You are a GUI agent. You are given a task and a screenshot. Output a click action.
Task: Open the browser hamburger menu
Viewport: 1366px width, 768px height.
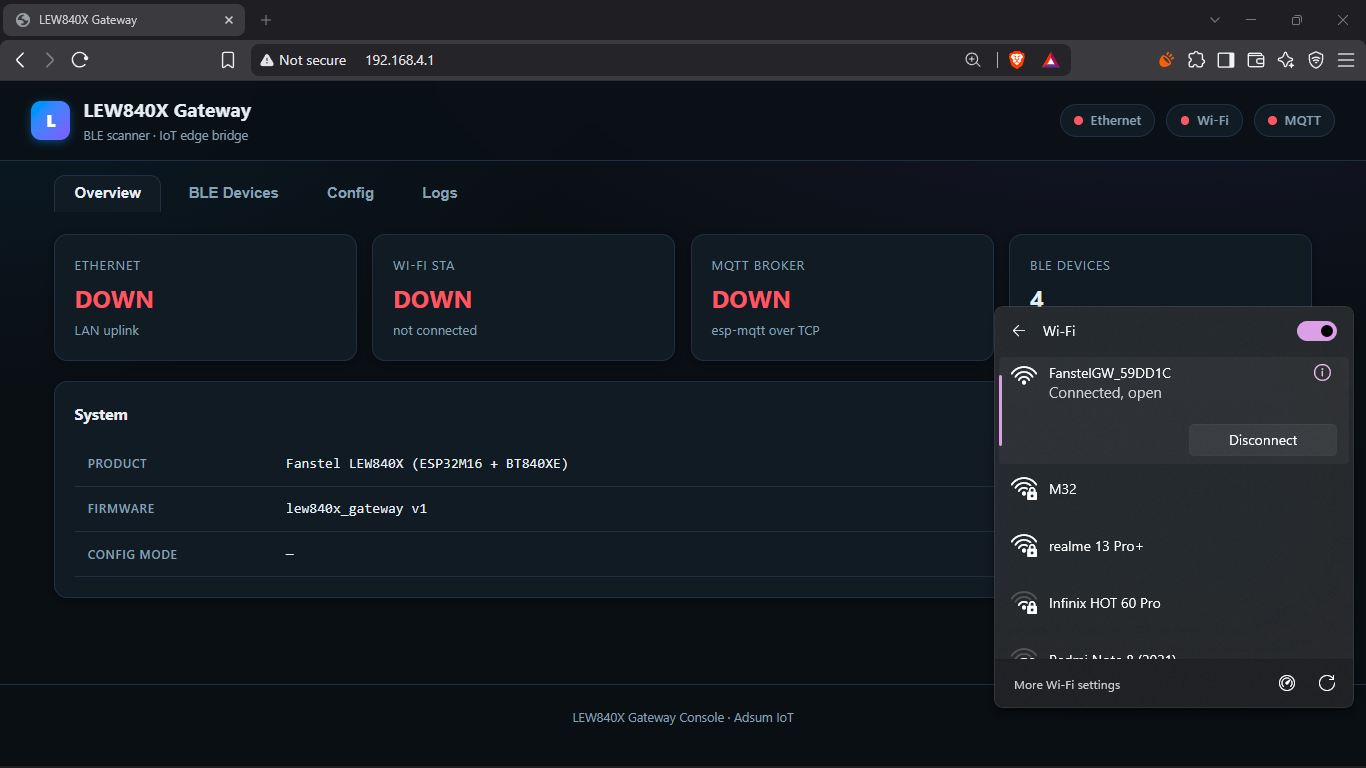click(x=1345, y=60)
